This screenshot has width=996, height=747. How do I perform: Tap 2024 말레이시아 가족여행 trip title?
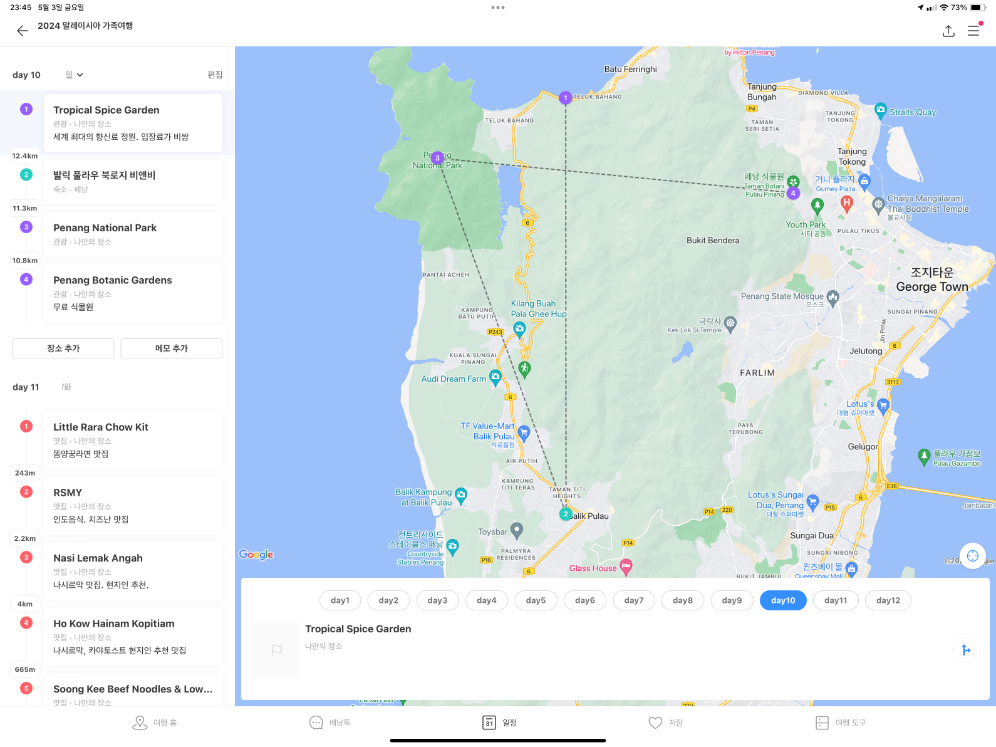pyautogui.click(x=85, y=25)
